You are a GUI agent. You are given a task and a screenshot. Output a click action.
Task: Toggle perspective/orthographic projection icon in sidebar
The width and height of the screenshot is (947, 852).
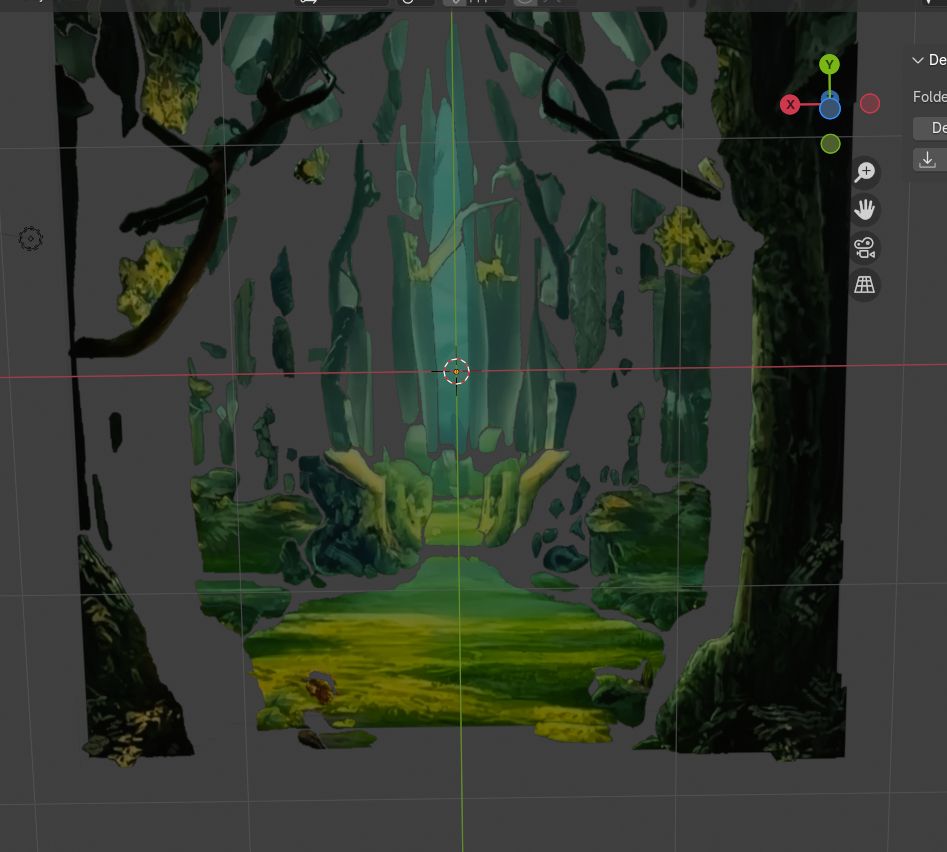(864, 284)
